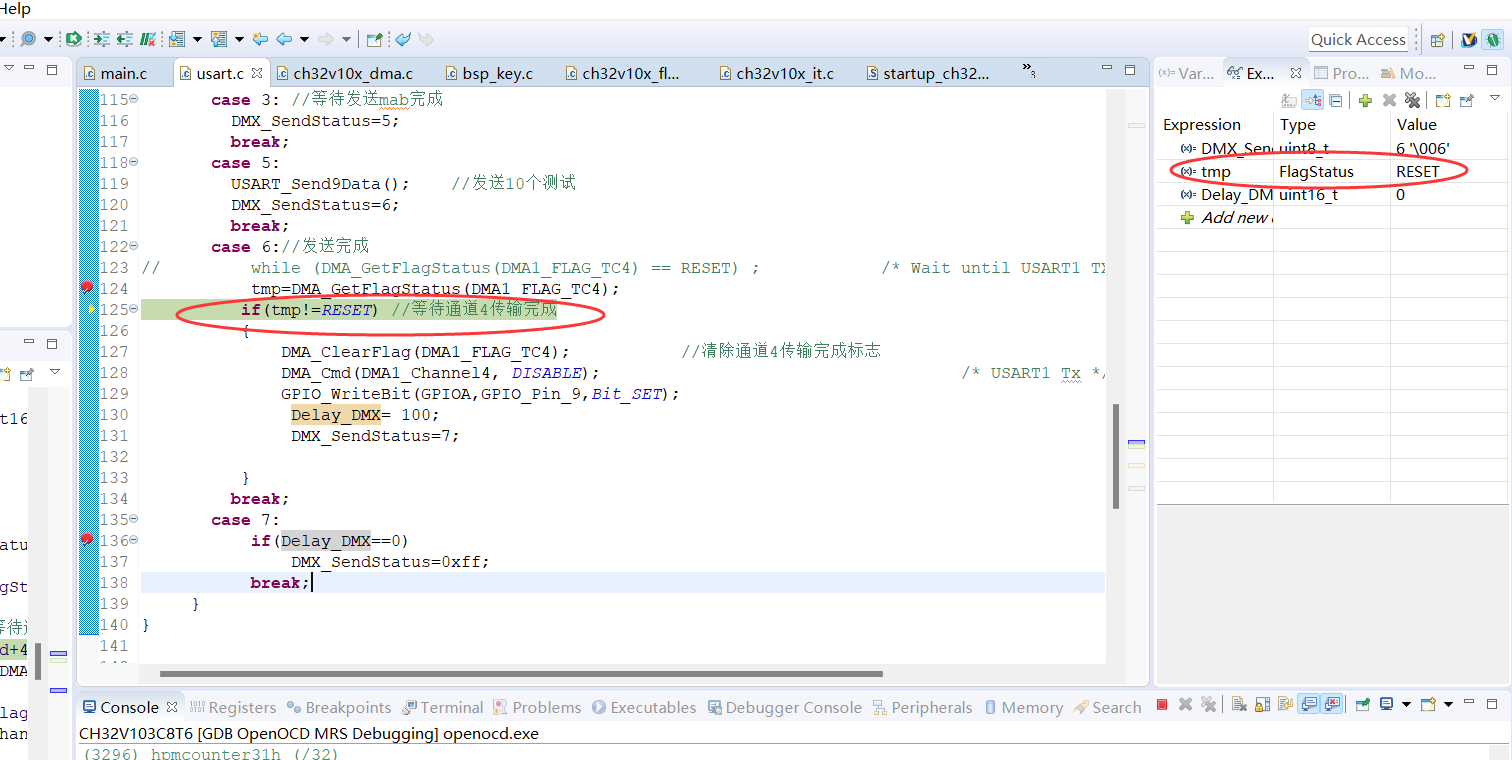Collapse fold at line 122 case 6
This screenshot has height=760, width=1512.
coord(134,246)
